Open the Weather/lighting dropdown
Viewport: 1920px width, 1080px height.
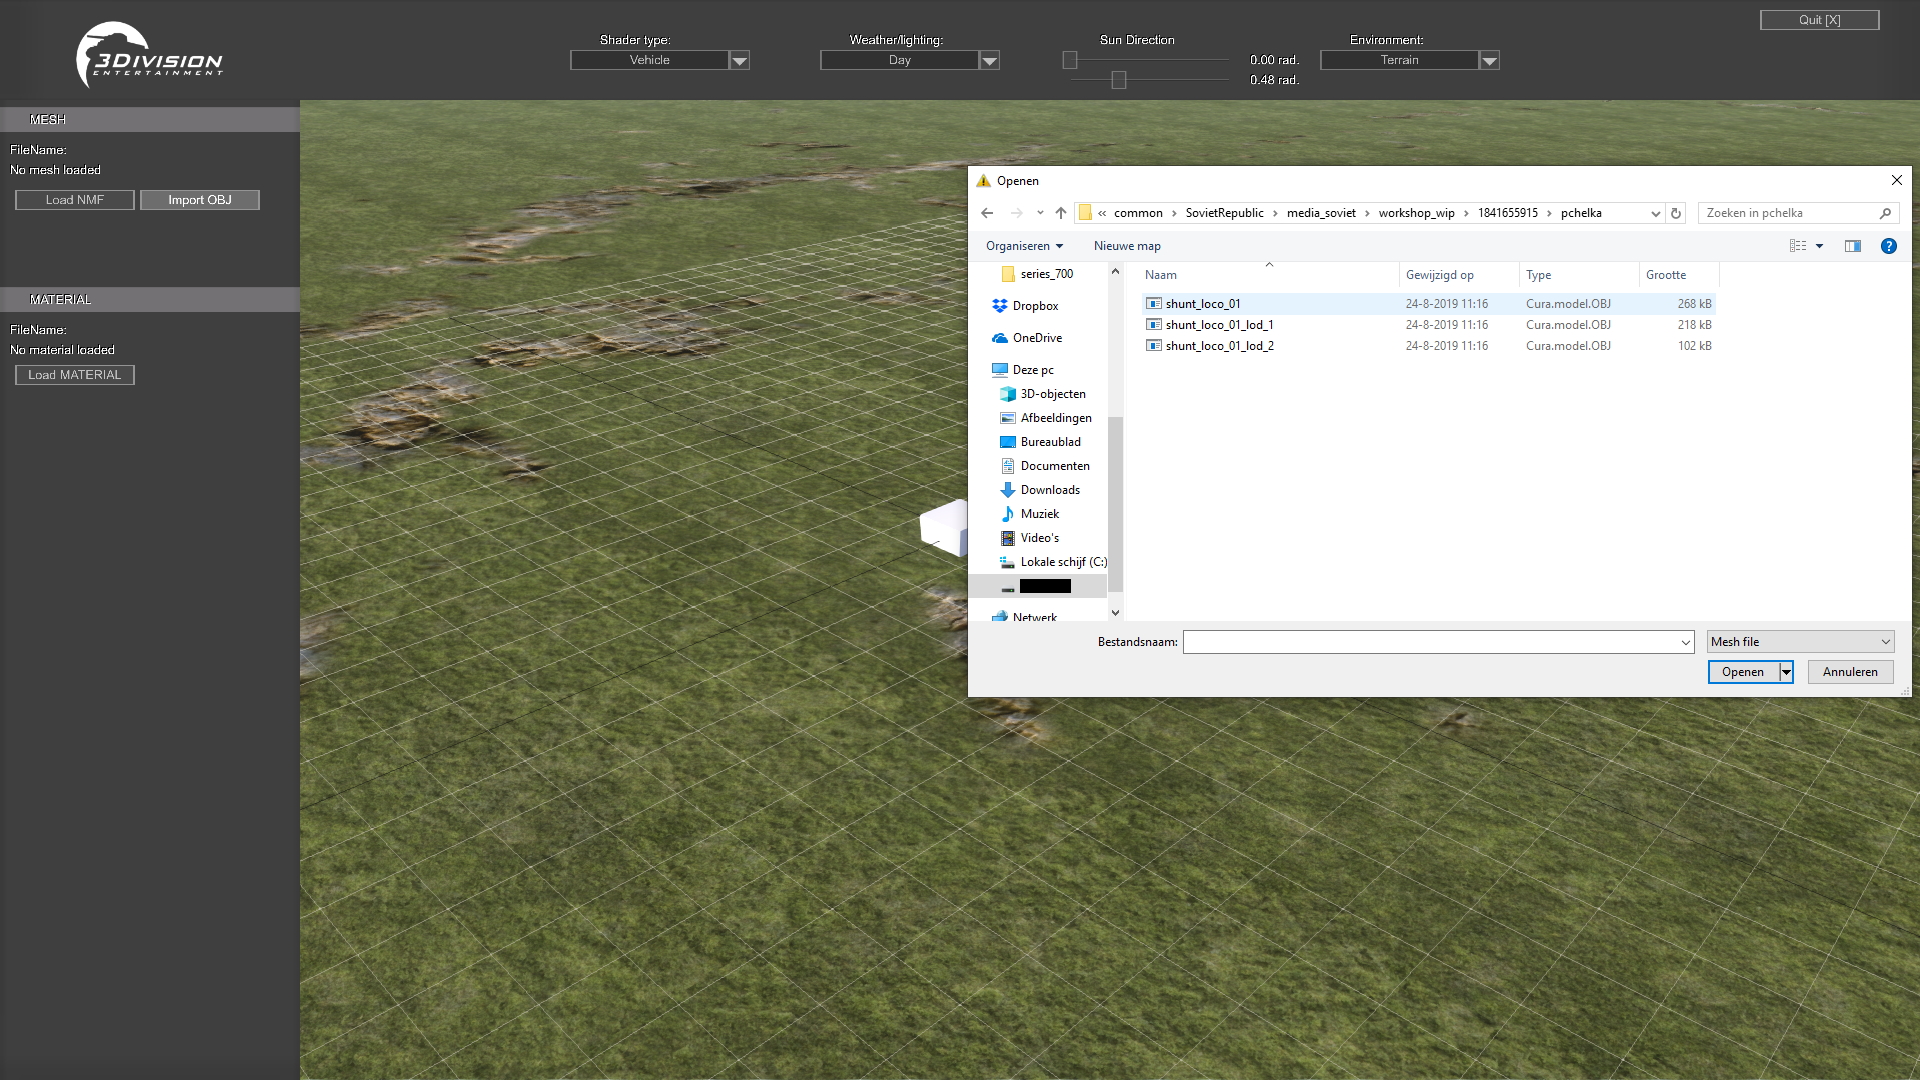tap(990, 61)
